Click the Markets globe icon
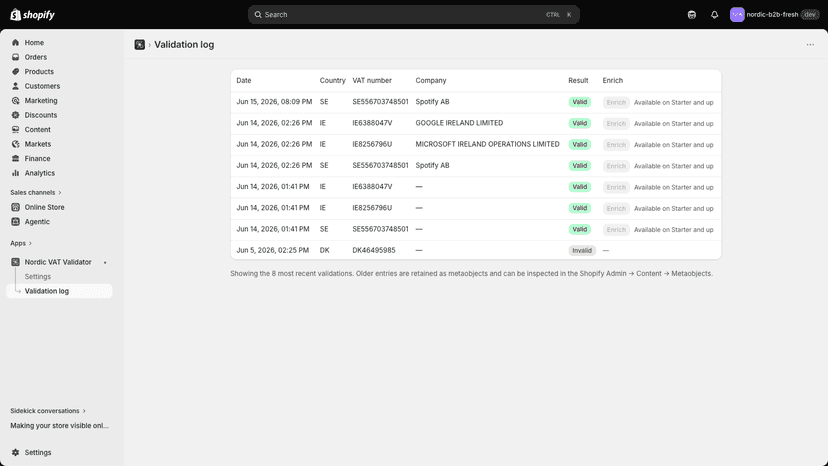 coord(15,144)
